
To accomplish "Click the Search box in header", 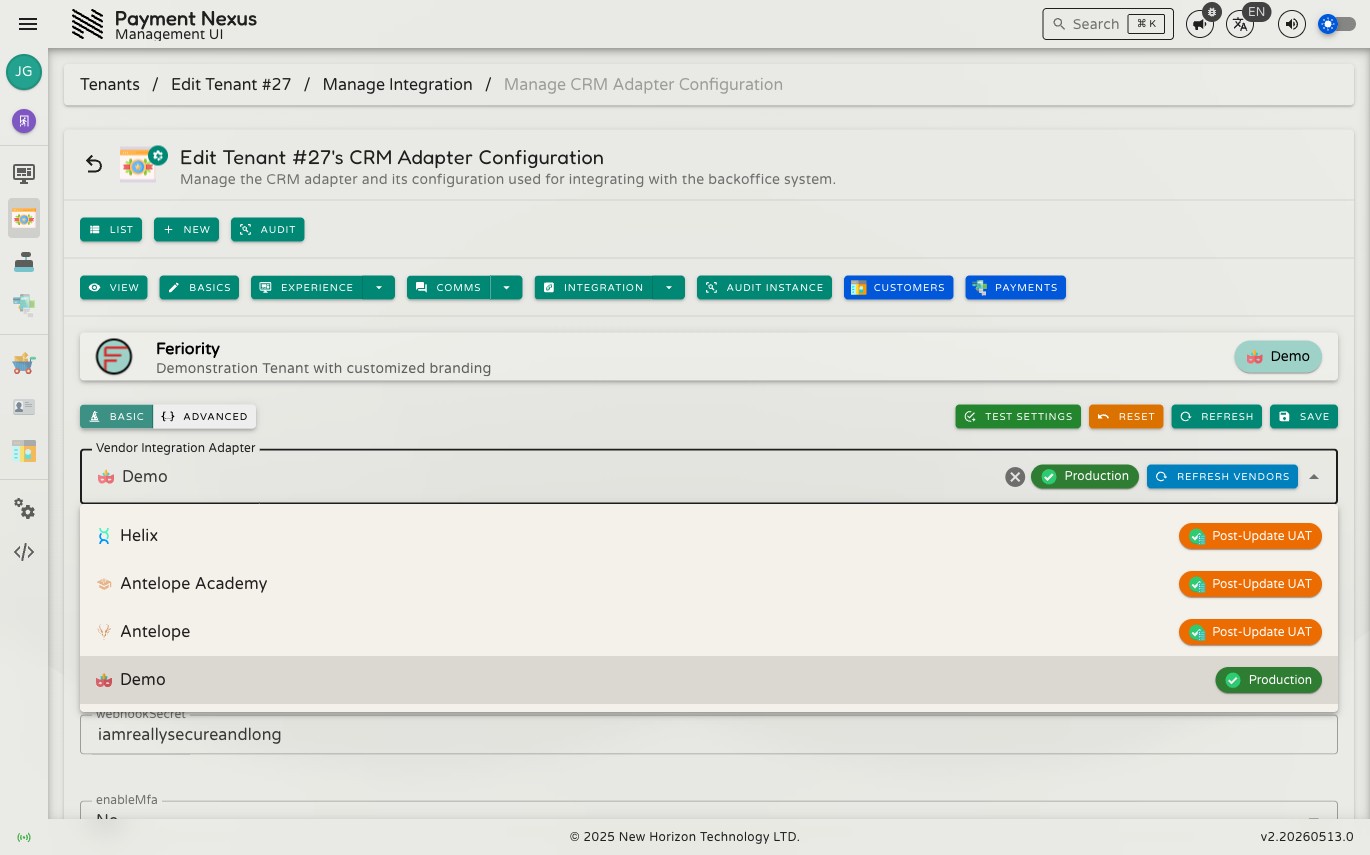I will tap(1107, 24).
